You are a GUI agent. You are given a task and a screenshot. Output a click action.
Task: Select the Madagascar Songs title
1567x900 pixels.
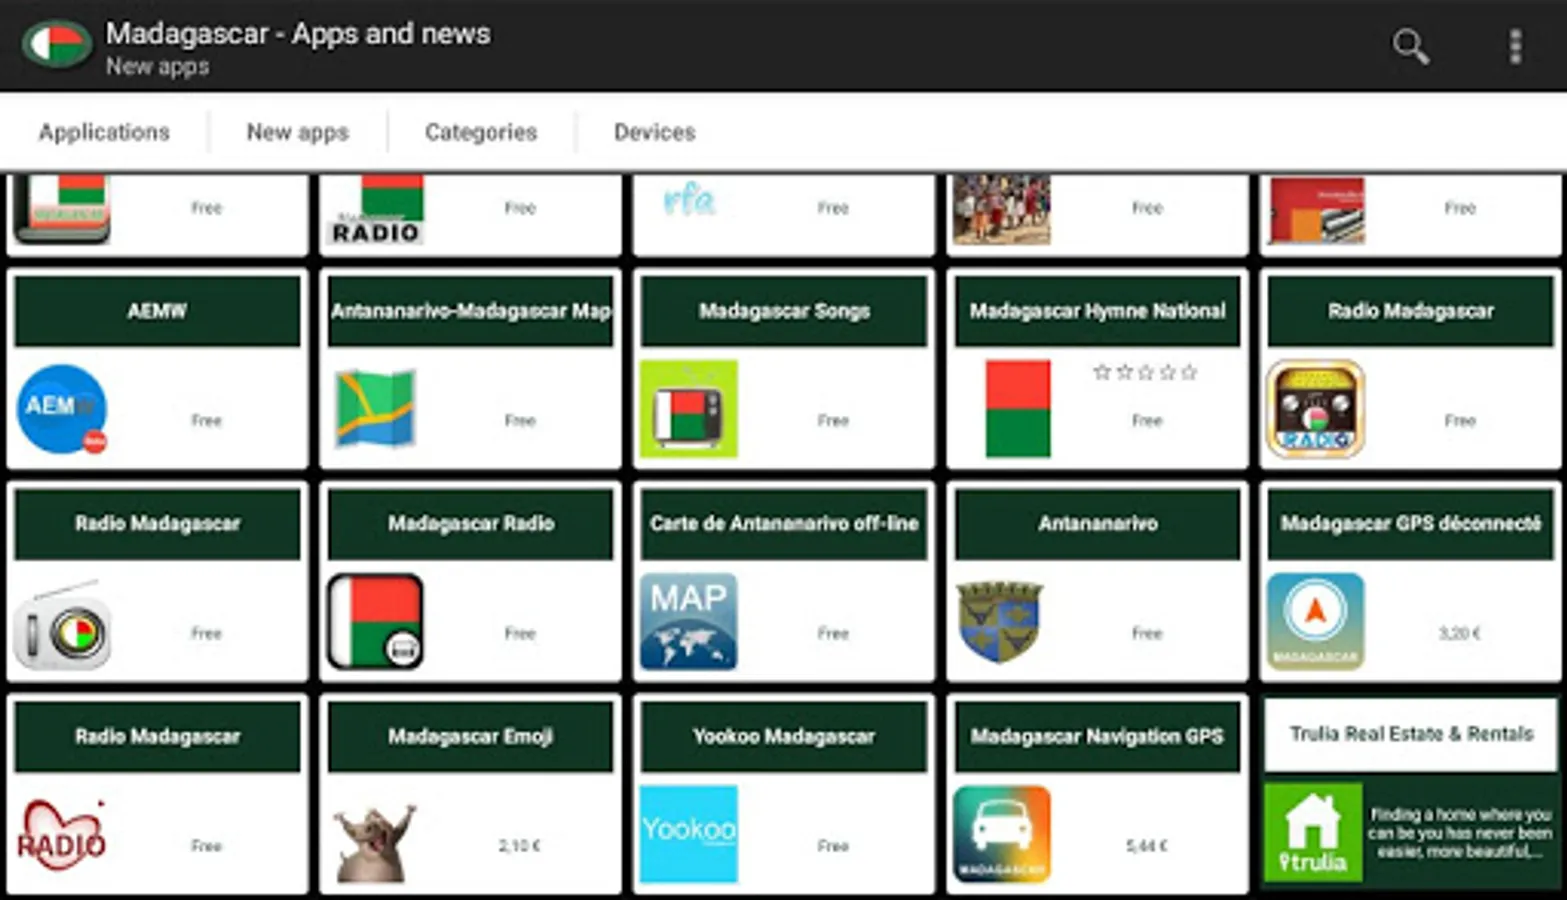(x=784, y=311)
